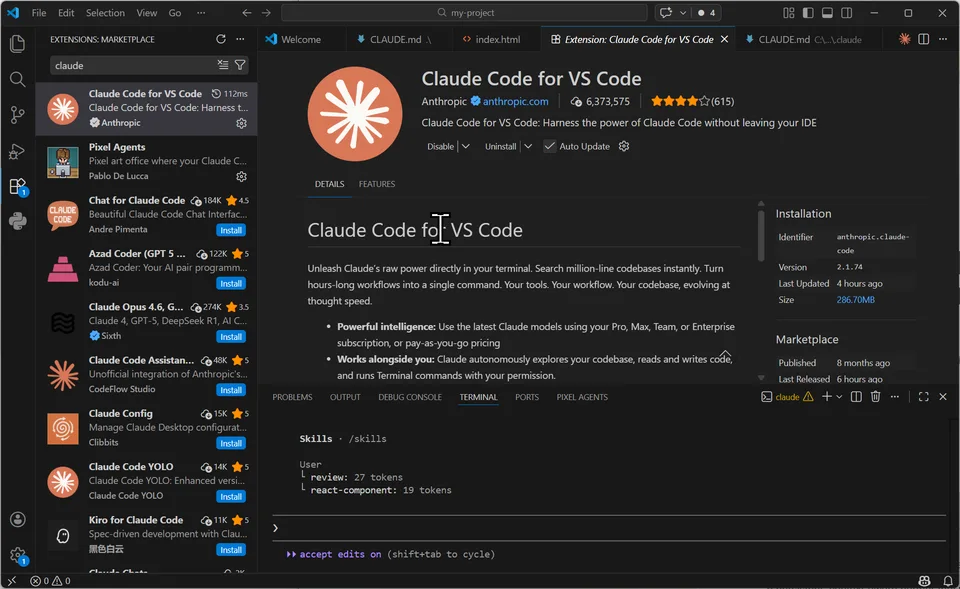Viewport: 960px width, 589px height.
Task: Click the extension details scrollbar thumb
Action: click(761, 235)
